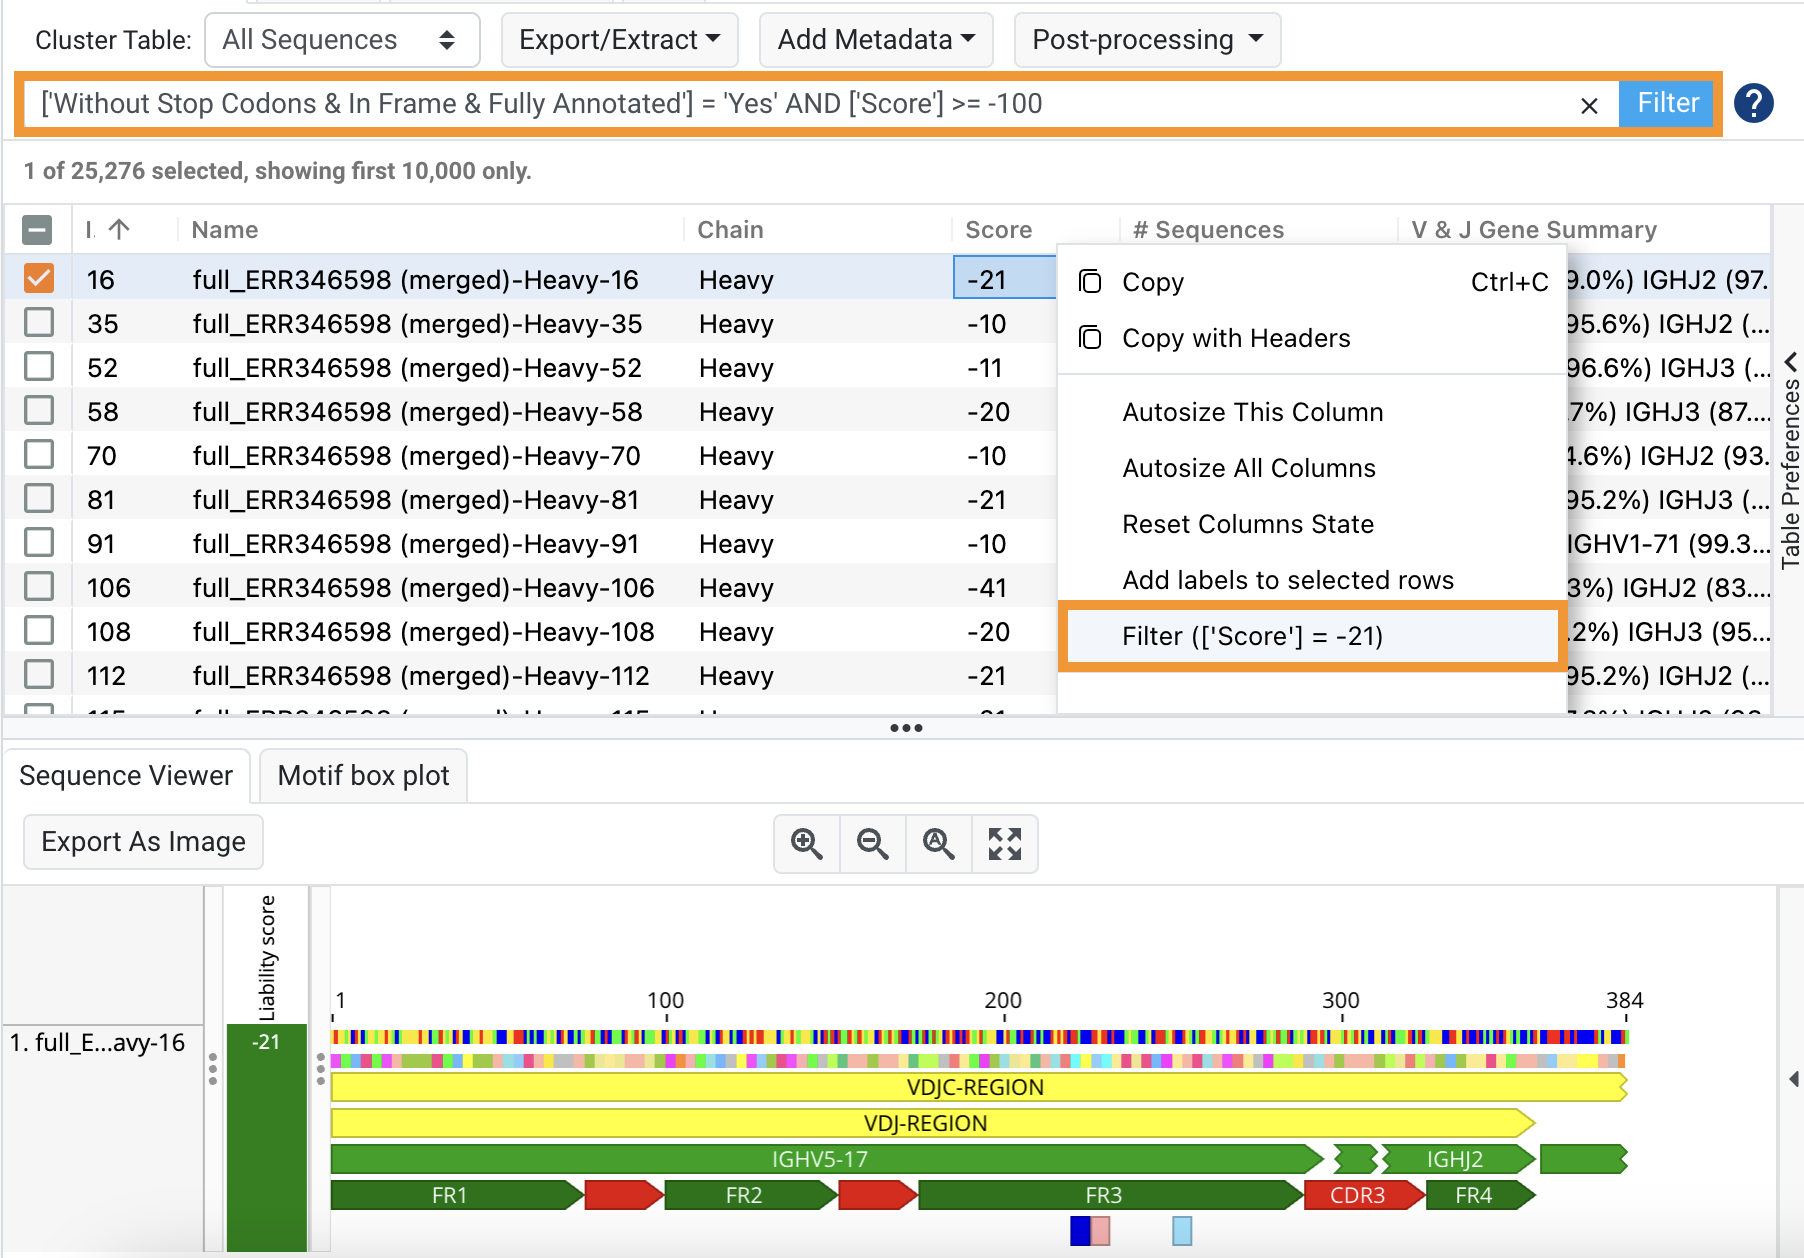Image resolution: width=1804 pixels, height=1258 pixels.
Task: Open the Export/Extract dropdown
Action: point(619,40)
